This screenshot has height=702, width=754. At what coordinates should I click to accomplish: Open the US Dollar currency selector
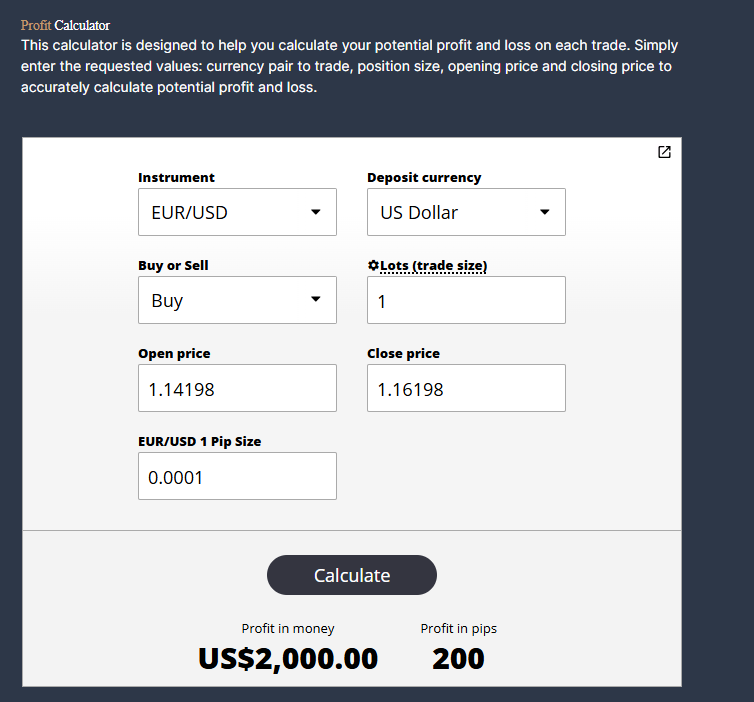466,212
